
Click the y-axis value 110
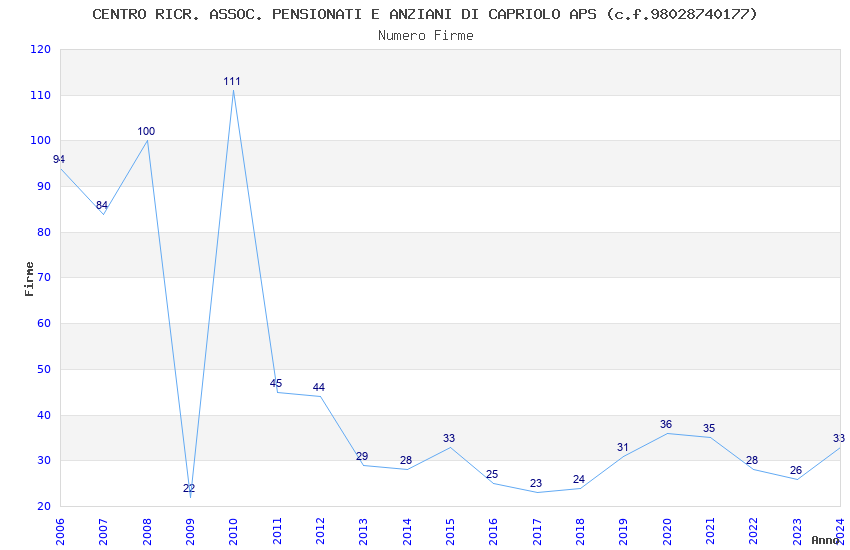(41, 95)
